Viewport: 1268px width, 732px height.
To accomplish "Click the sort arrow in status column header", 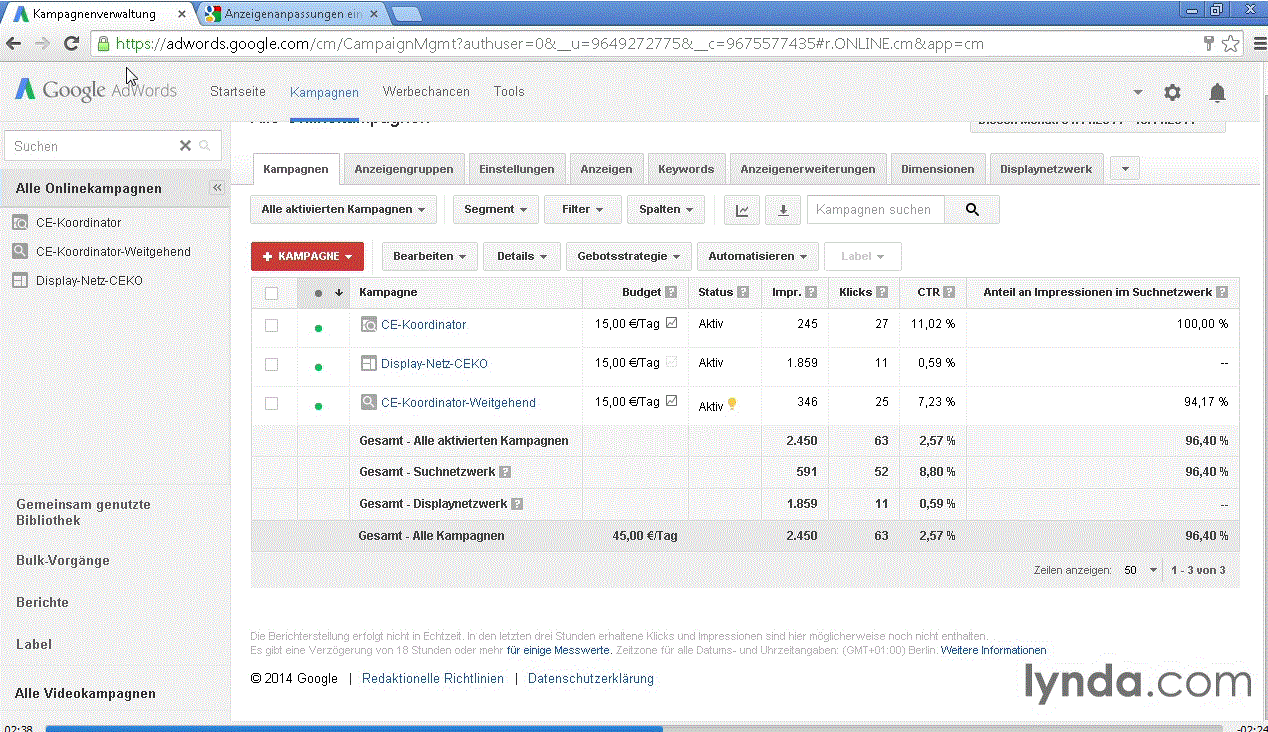I will click(x=339, y=293).
